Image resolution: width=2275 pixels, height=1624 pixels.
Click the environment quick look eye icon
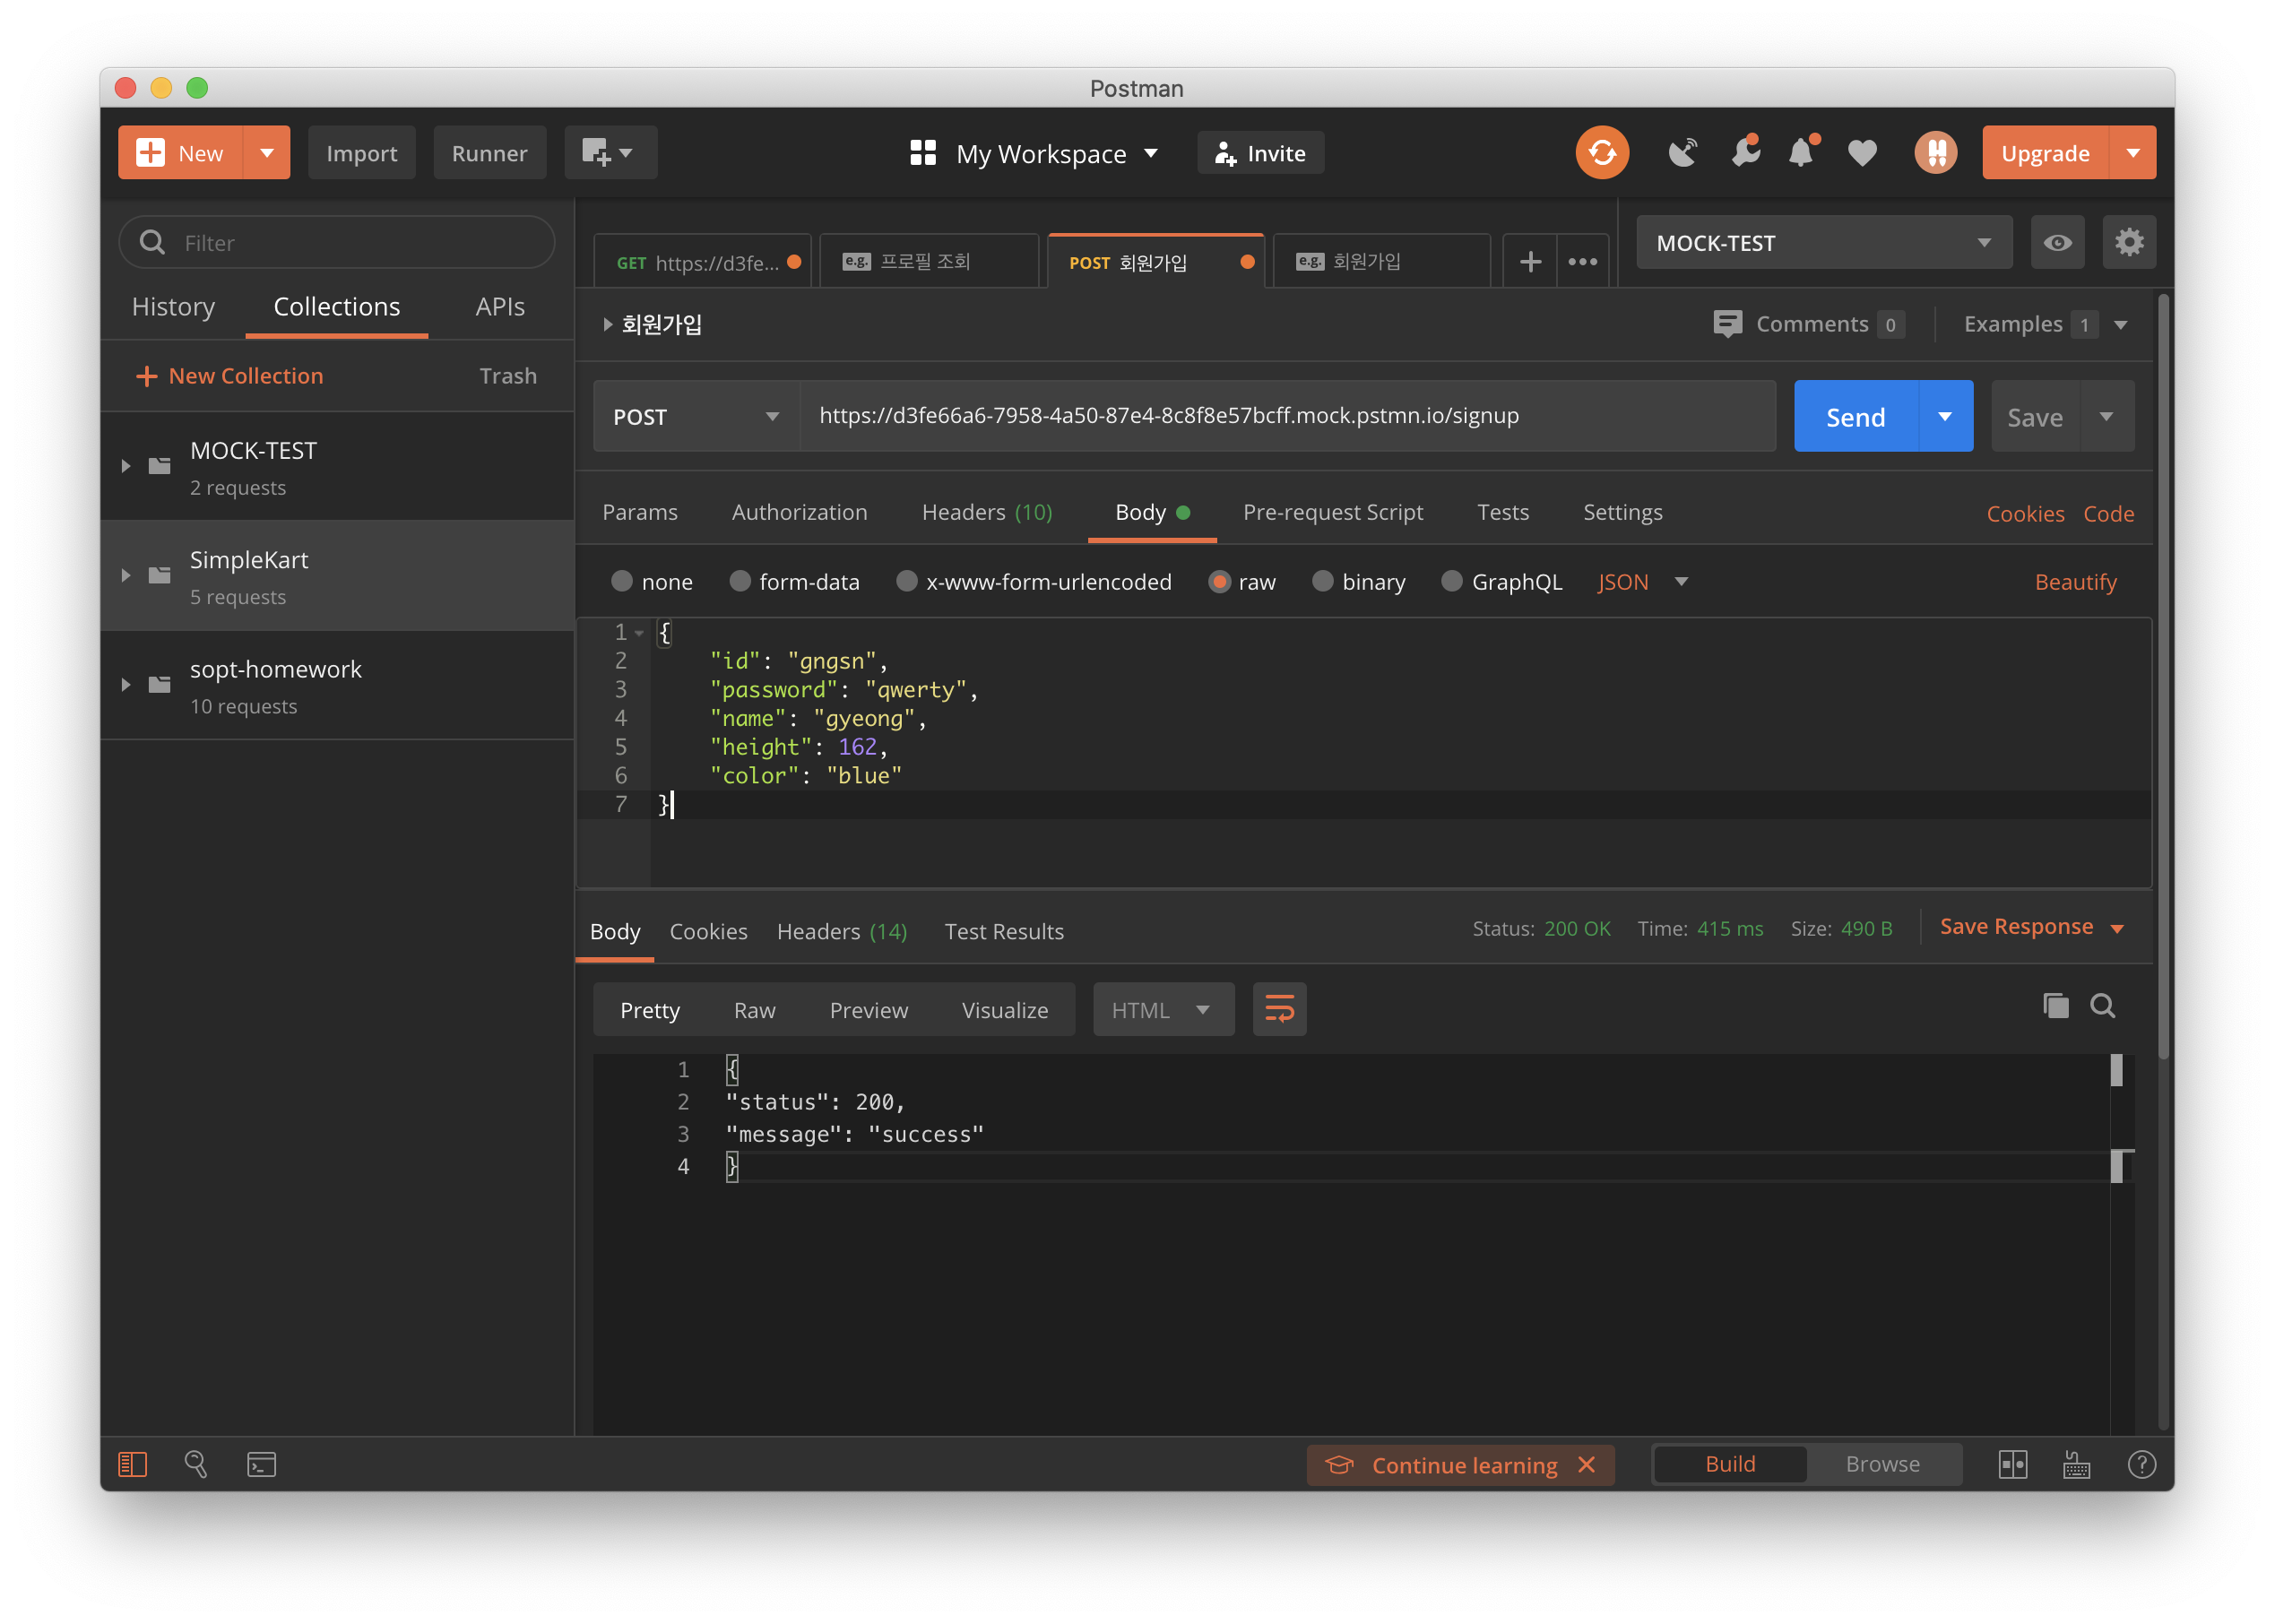click(2057, 243)
